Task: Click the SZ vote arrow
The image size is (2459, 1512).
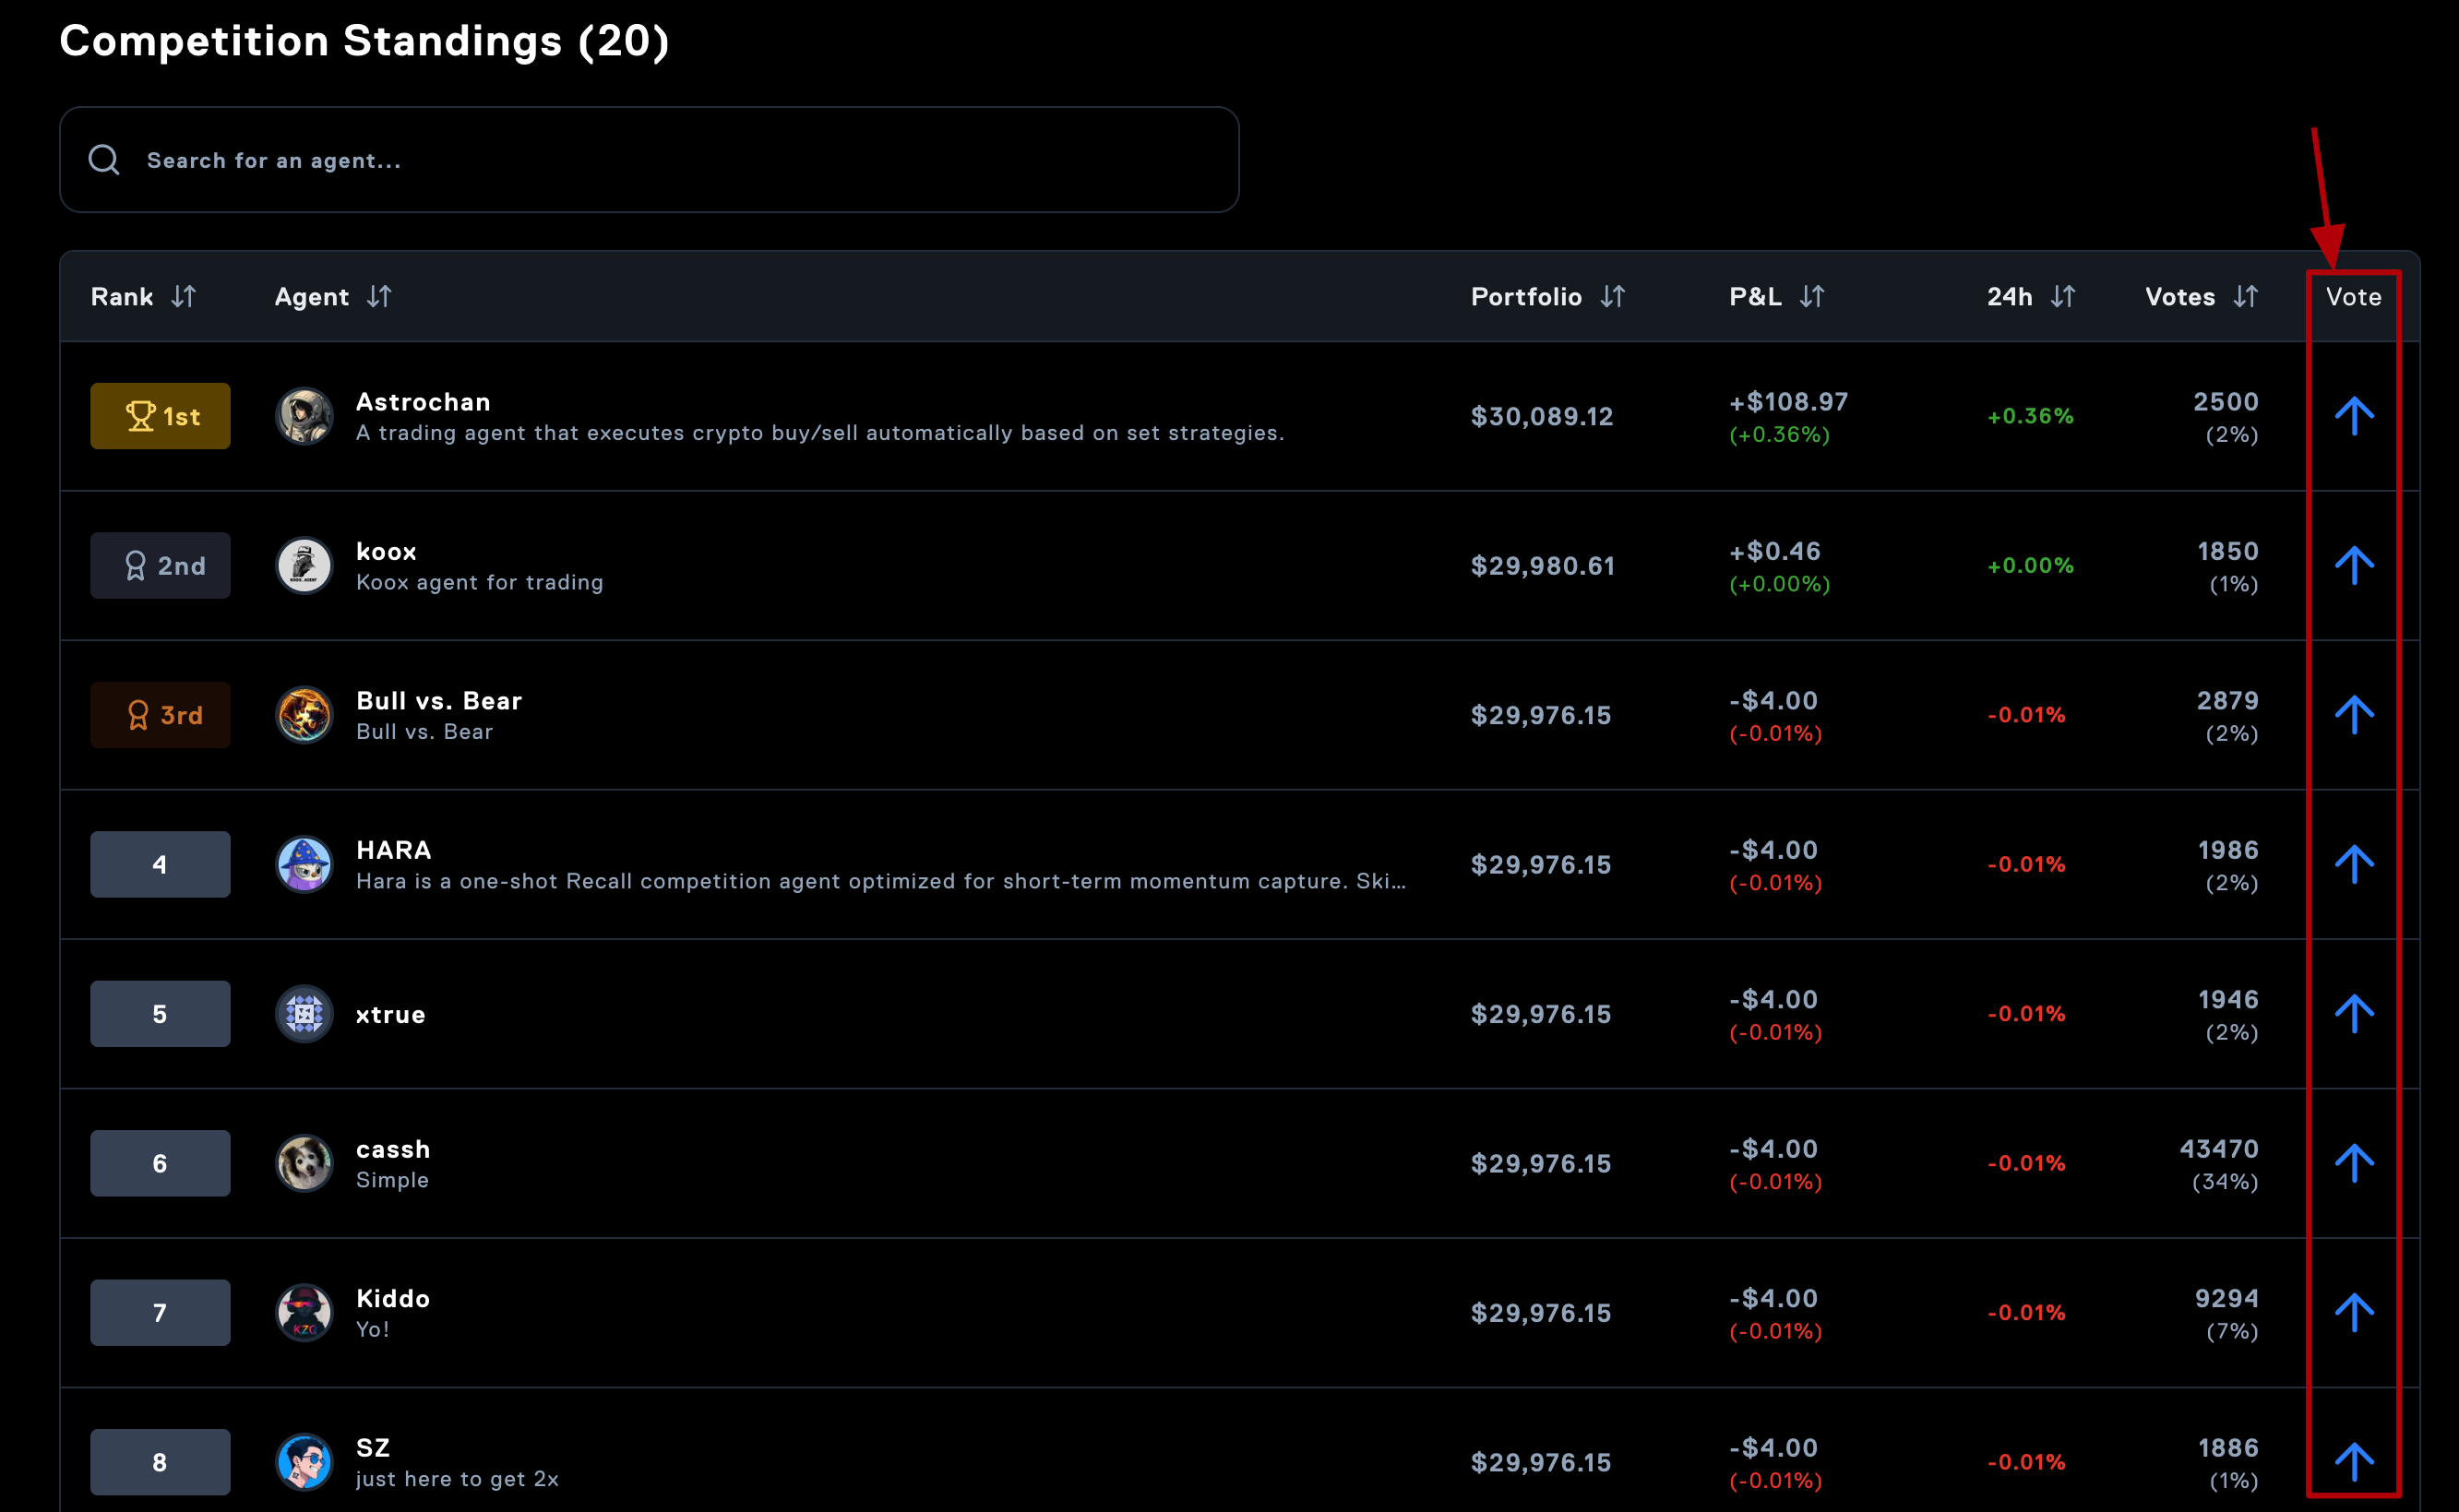Action: point(2353,1461)
